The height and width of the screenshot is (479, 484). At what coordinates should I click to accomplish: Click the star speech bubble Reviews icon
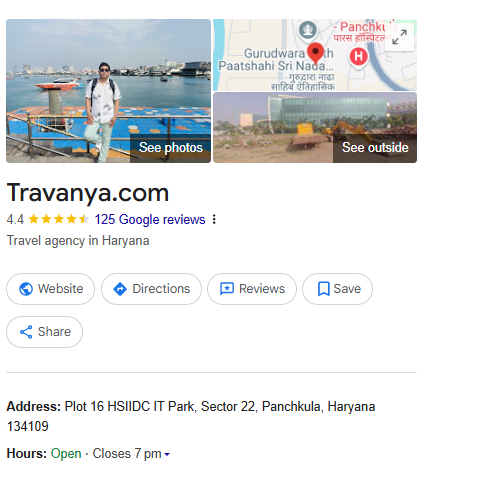227,289
